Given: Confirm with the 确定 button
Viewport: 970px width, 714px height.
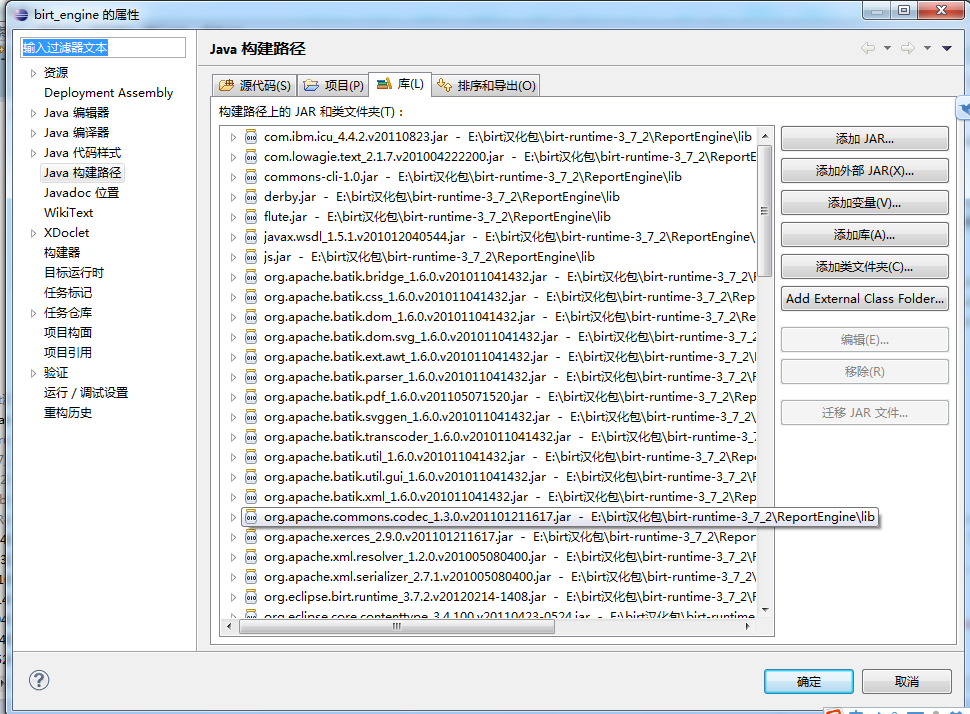Looking at the screenshot, I should pyautogui.click(x=809, y=681).
